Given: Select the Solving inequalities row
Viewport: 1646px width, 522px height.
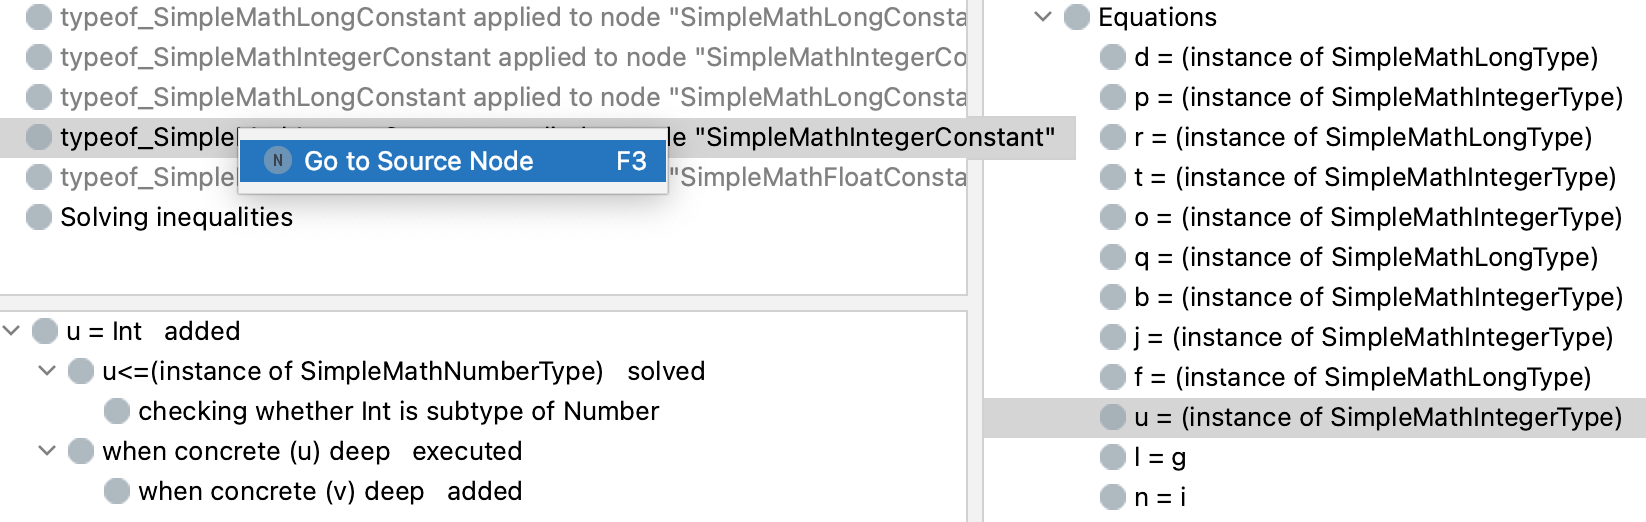Looking at the screenshot, I should 176,217.
